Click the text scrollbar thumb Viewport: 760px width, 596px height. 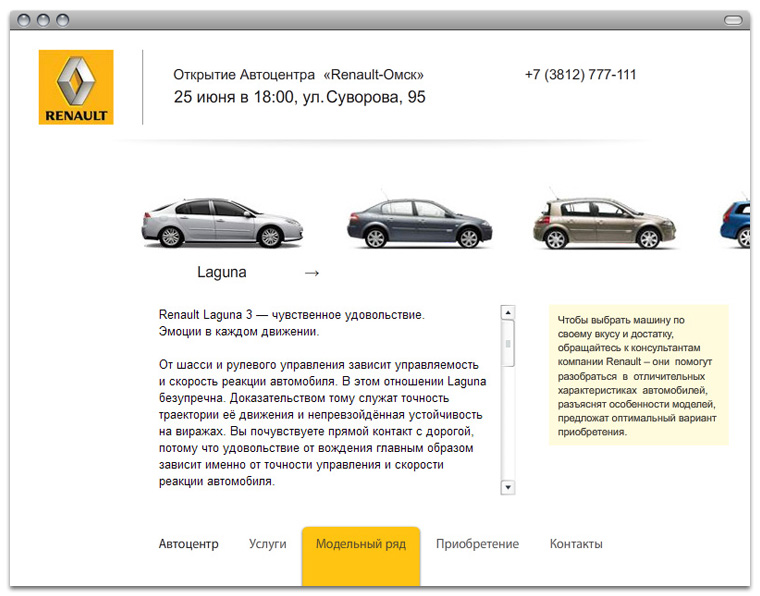click(x=507, y=343)
